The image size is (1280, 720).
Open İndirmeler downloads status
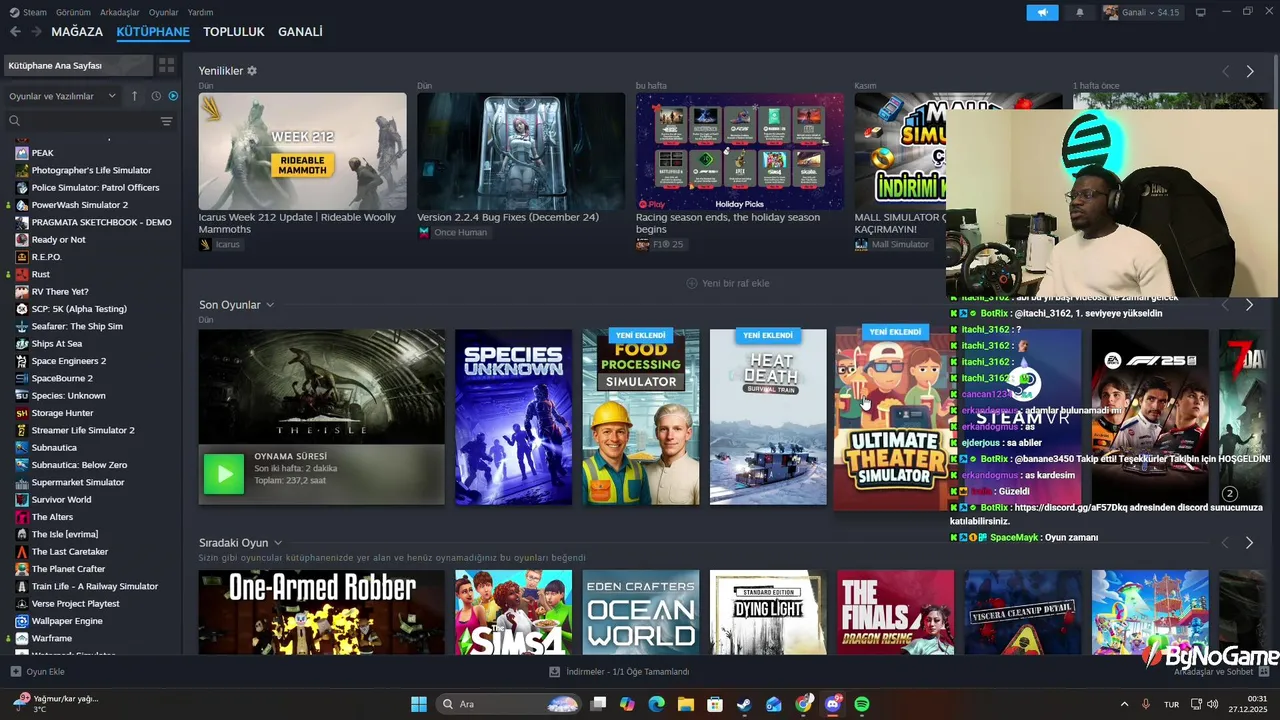[619, 672]
